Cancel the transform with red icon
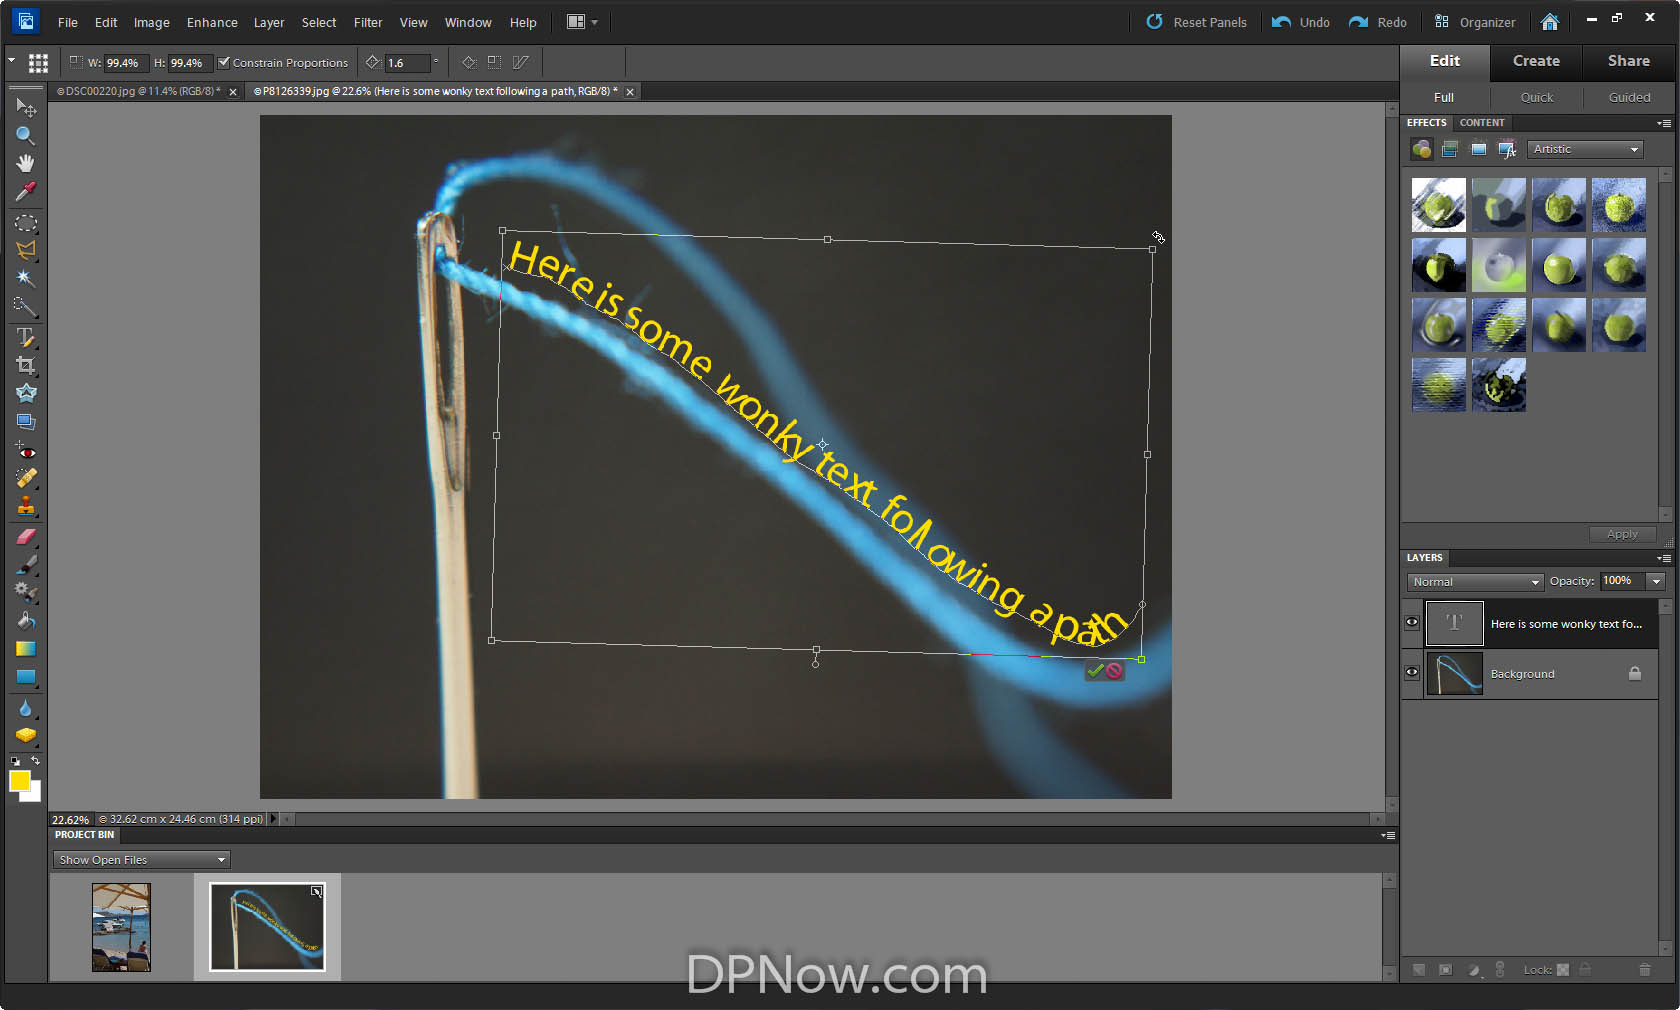Screen dimensions: 1680x1010 pyautogui.click(x=1114, y=671)
